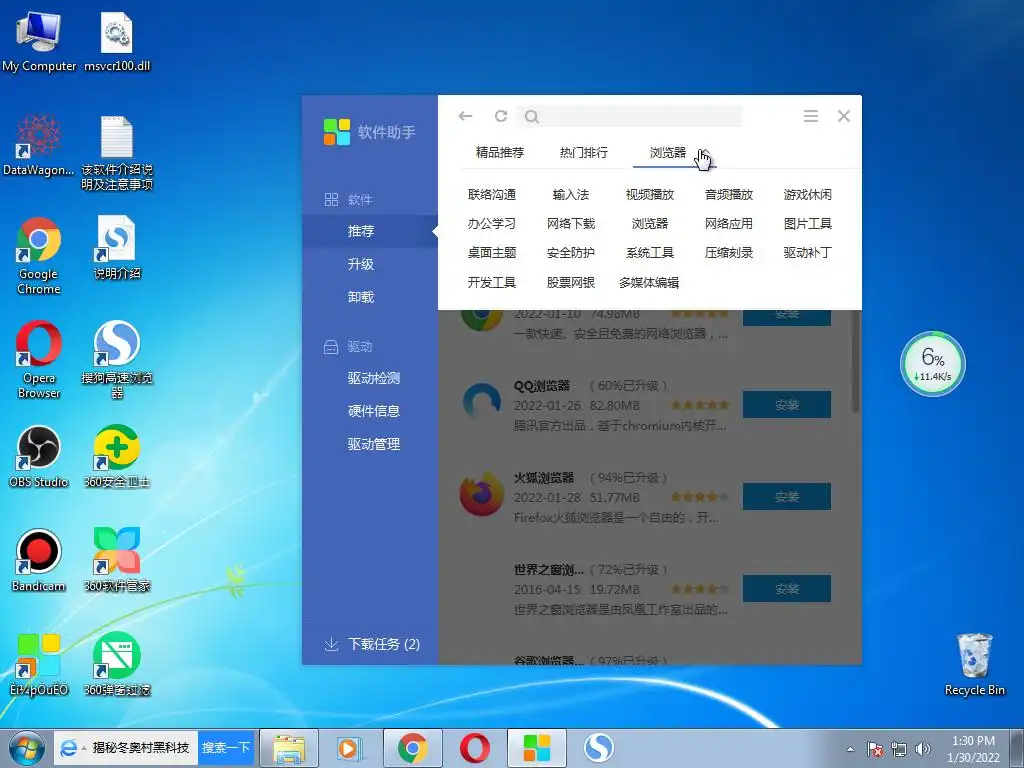
Task: Click the 下载任务 download icon
Action: point(331,645)
